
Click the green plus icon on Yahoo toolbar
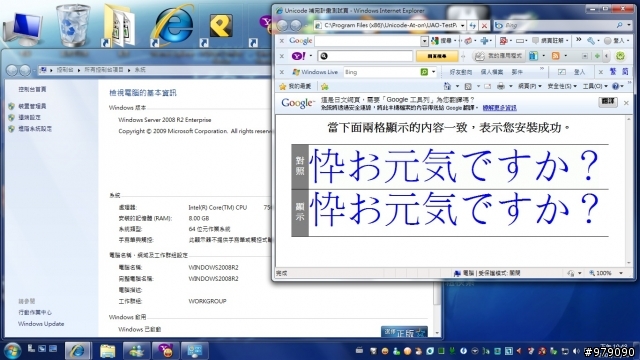pos(597,56)
